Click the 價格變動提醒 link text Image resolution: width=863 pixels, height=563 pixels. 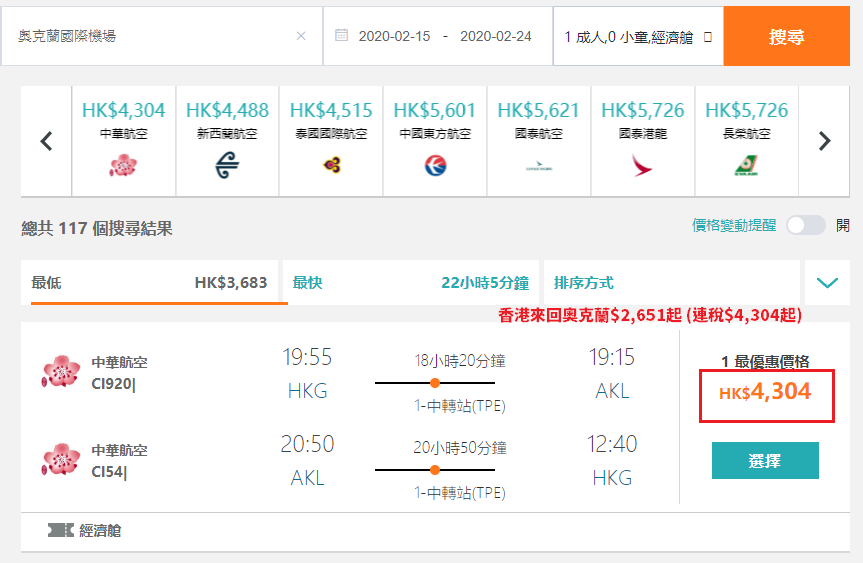[734, 225]
